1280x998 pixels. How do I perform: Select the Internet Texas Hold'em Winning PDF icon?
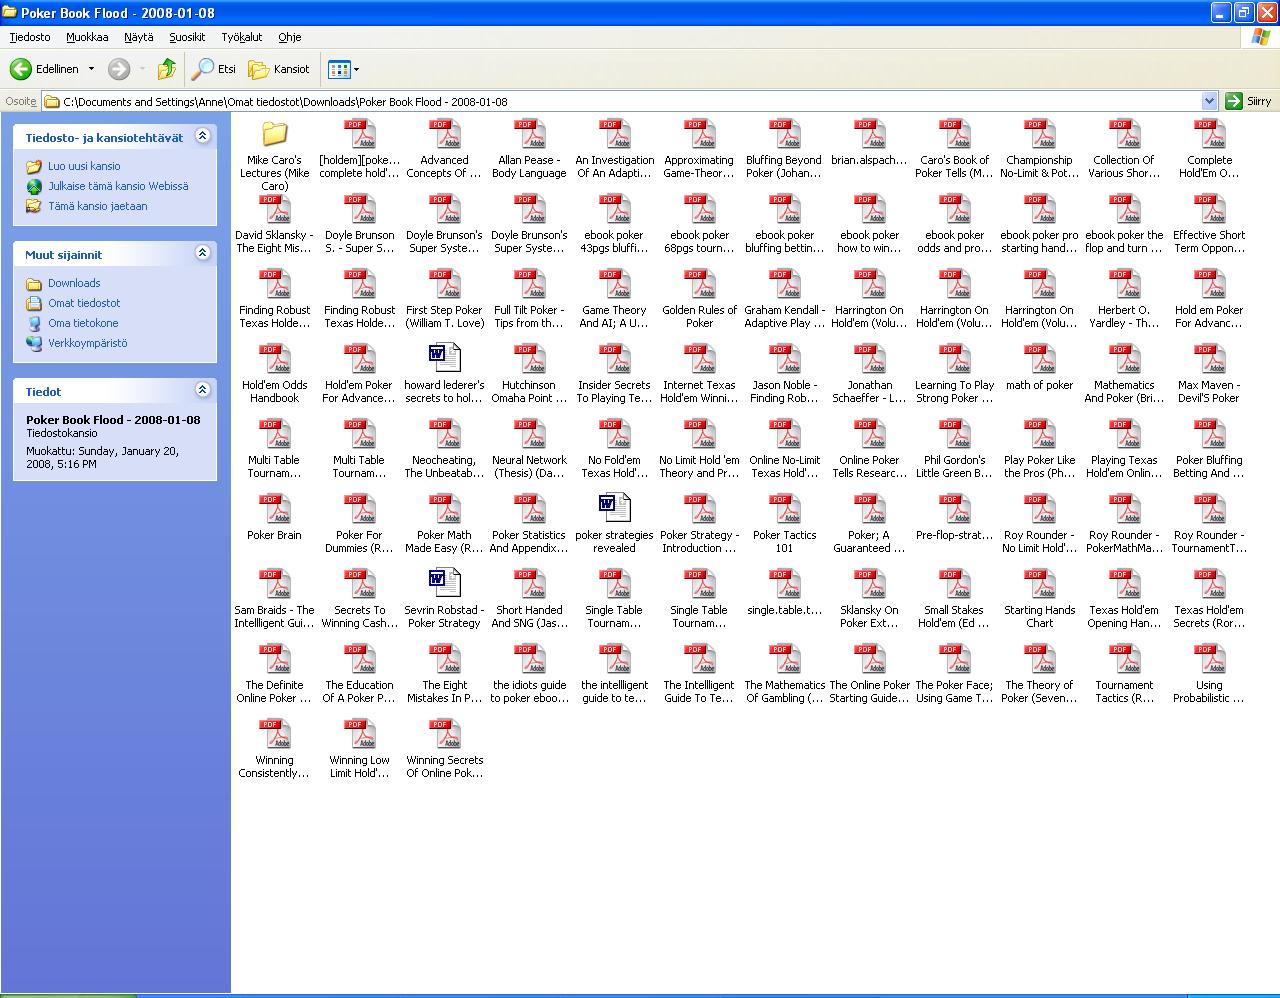pyautogui.click(x=699, y=359)
